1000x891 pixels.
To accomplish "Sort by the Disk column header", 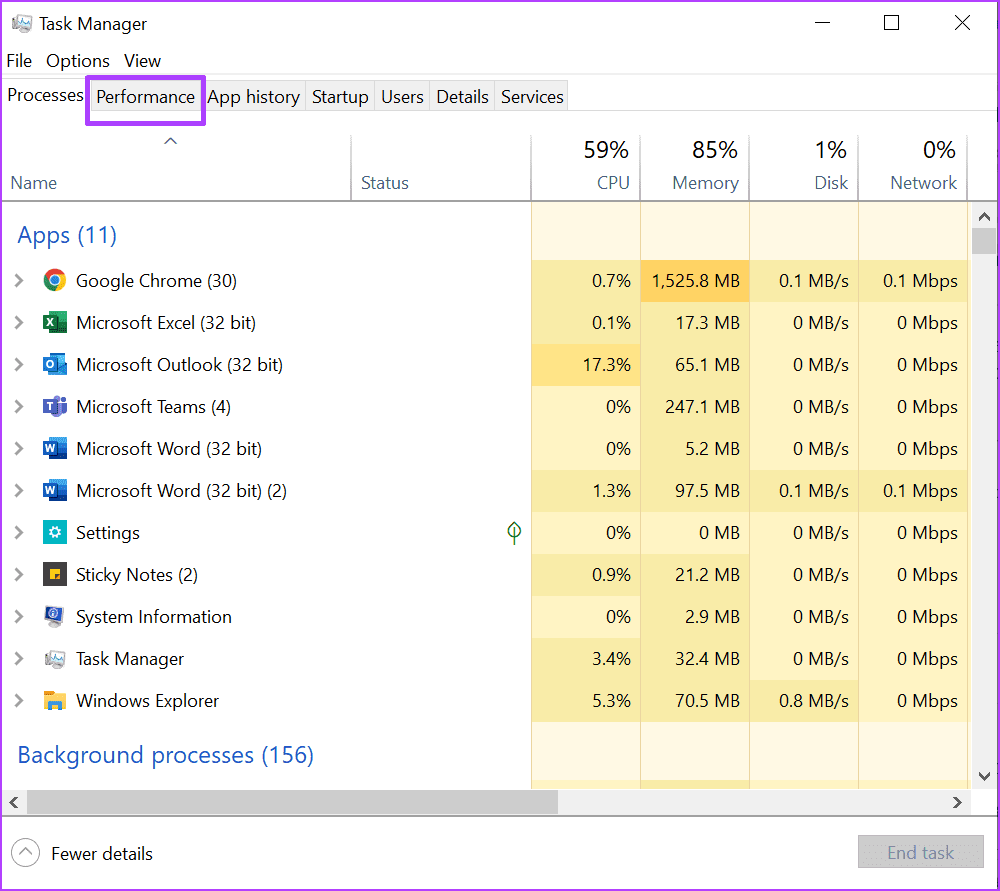I will [x=804, y=167].
